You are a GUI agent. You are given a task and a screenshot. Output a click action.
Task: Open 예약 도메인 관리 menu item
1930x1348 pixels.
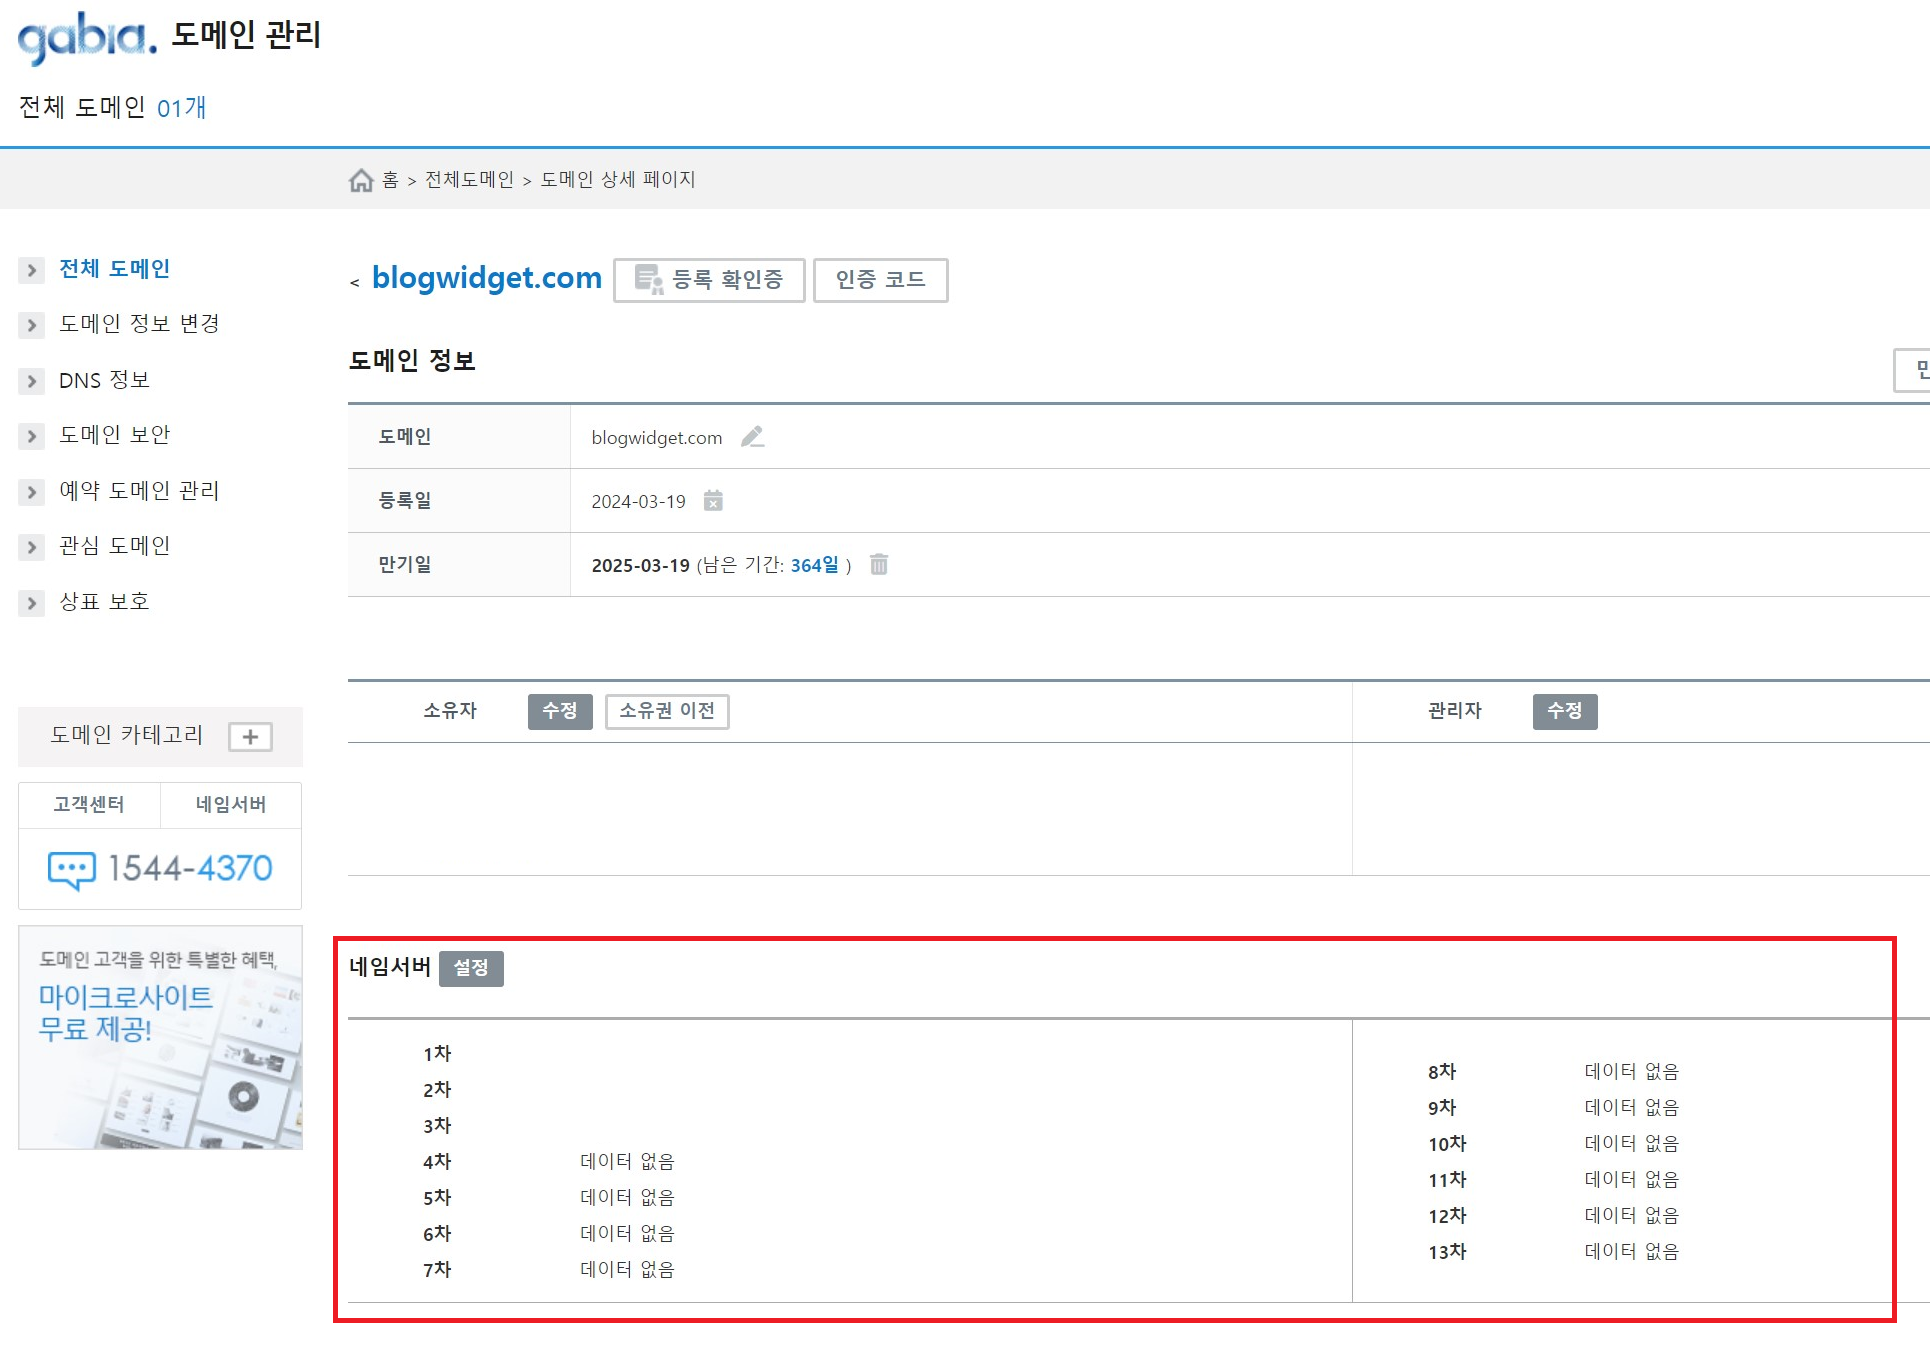coord(139,491)
